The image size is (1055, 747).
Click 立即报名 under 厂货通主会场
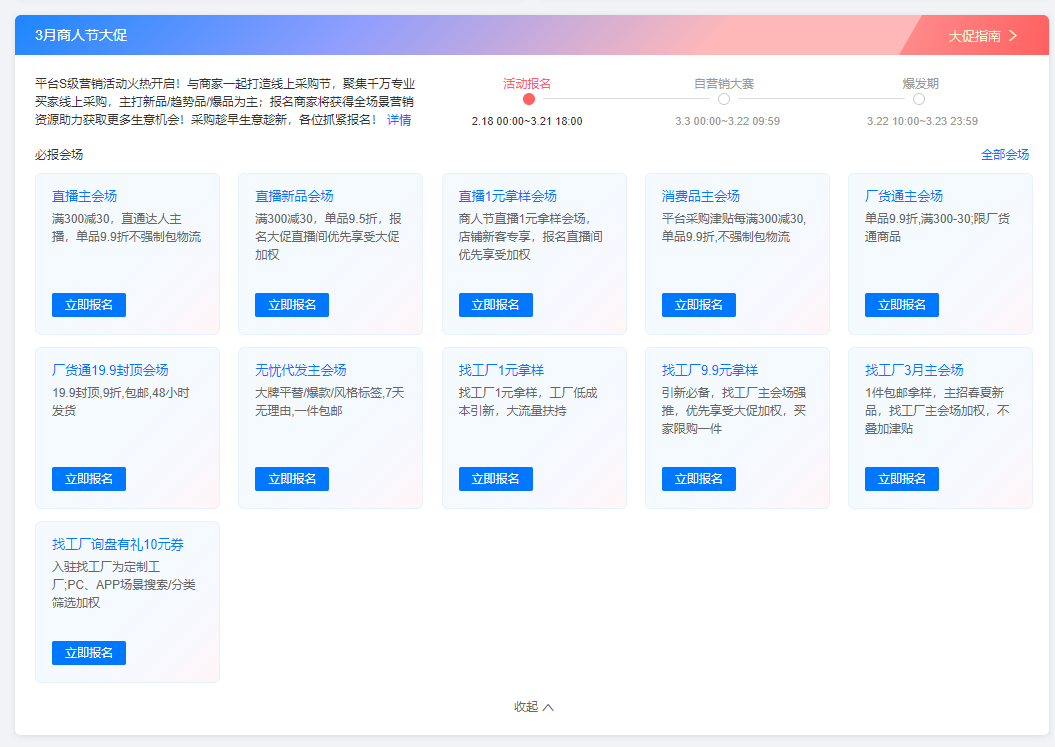tap(901, 304)
